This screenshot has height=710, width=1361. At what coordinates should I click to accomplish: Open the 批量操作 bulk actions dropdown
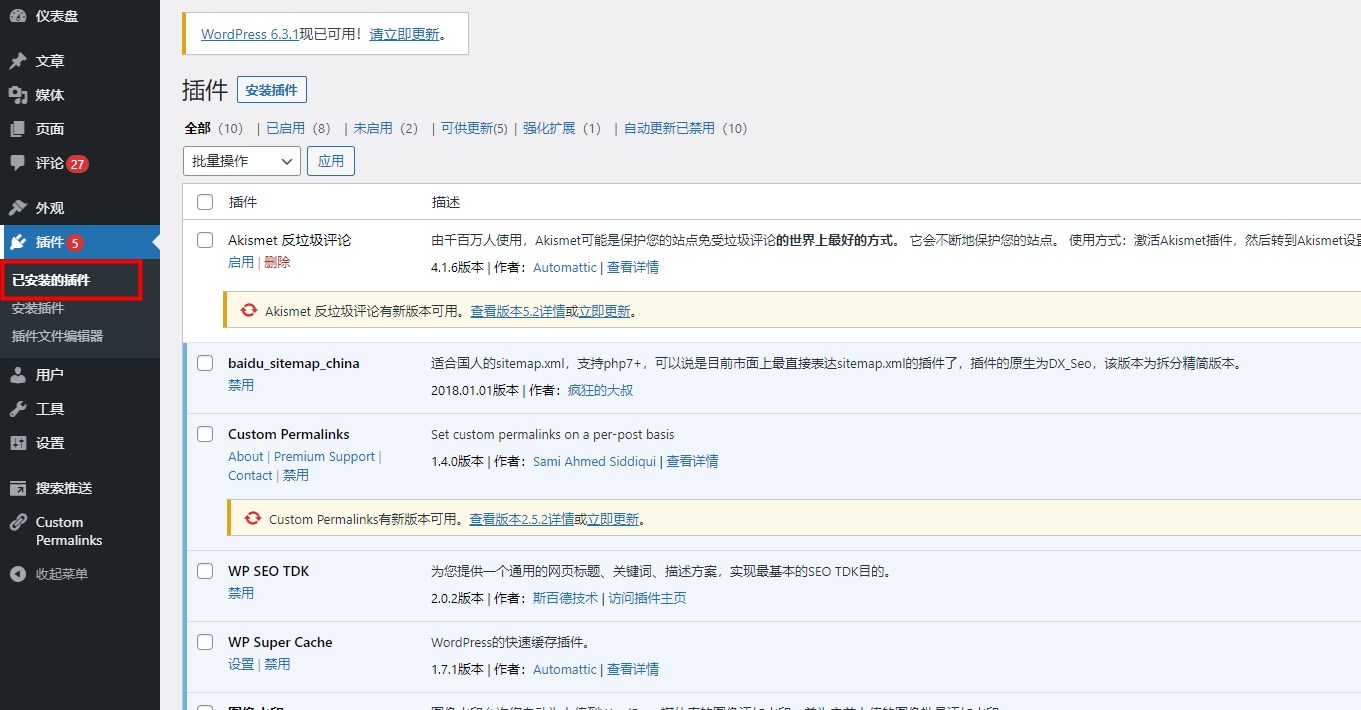242,161
